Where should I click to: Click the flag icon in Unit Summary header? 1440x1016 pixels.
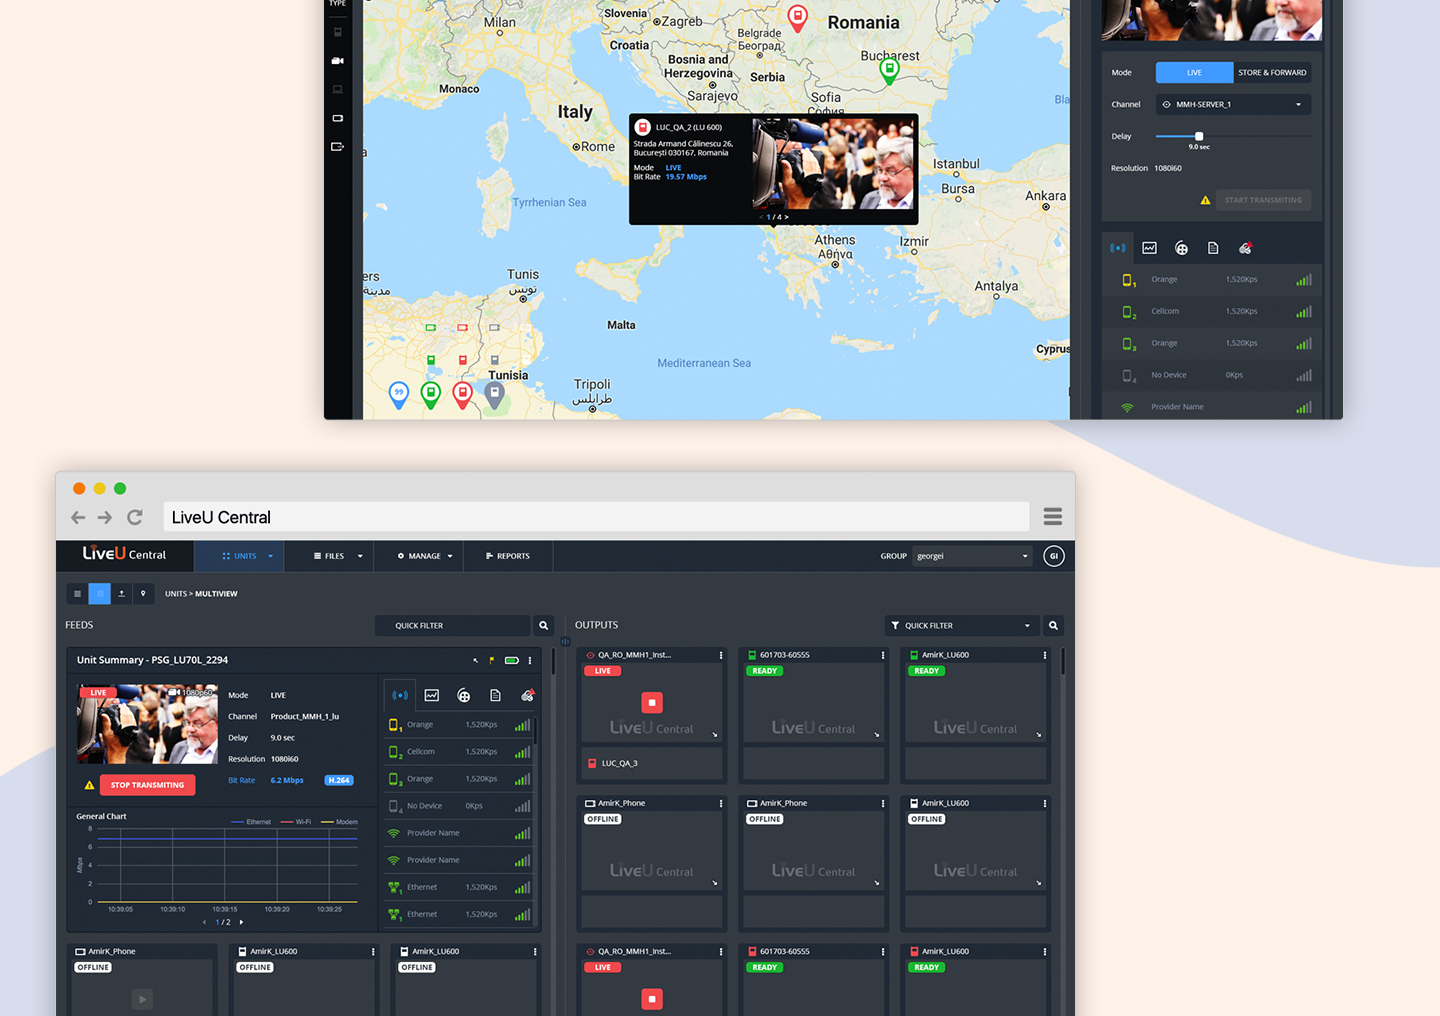(492, 660)
